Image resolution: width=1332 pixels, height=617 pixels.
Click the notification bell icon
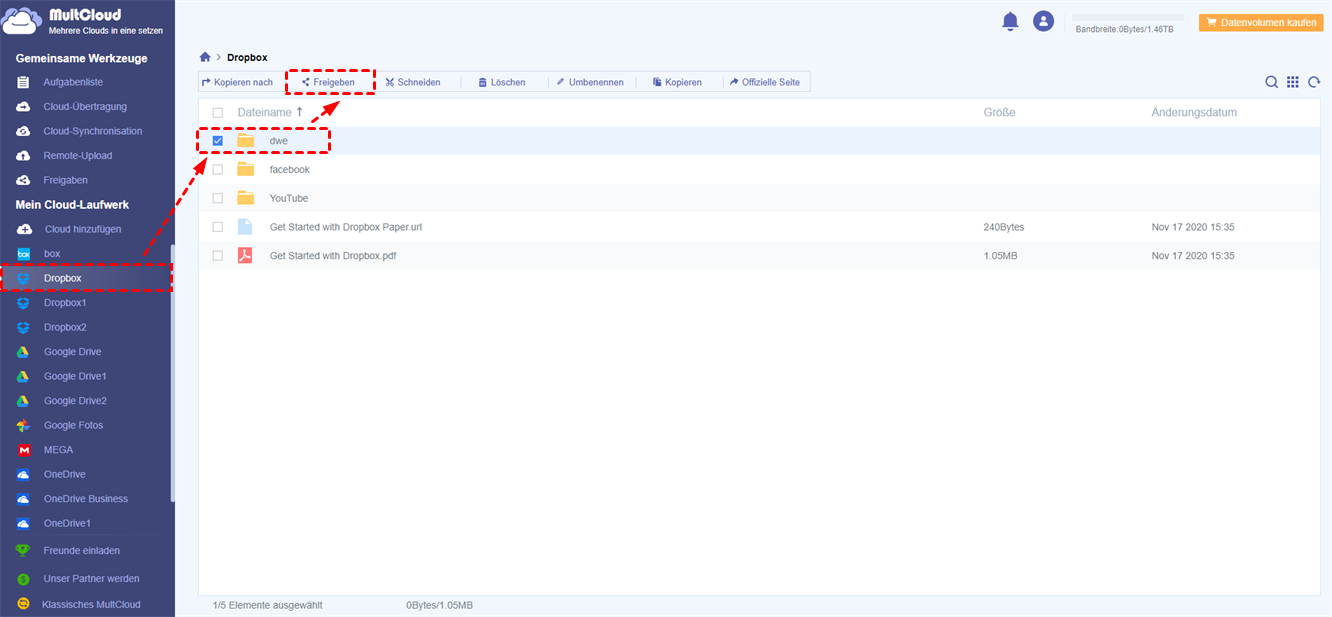click(1010, 21)
